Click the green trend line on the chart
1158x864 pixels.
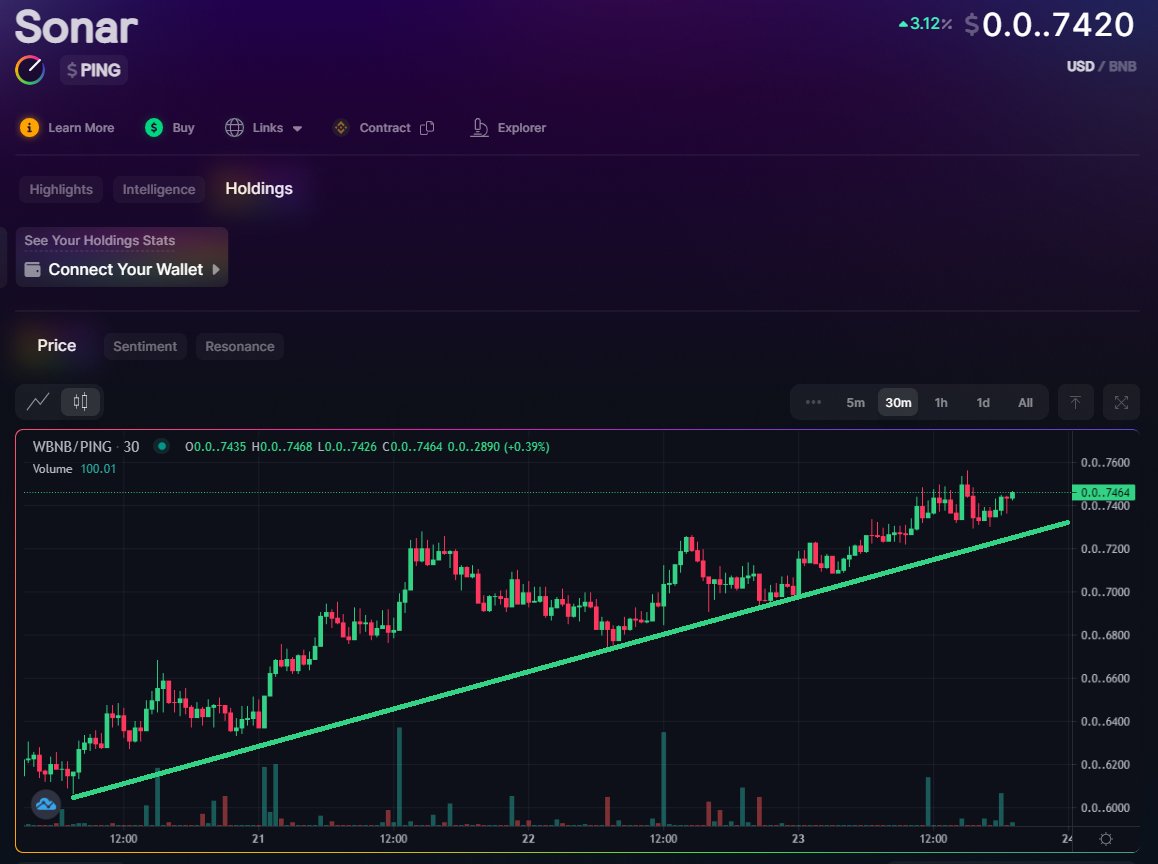point(570,659)
